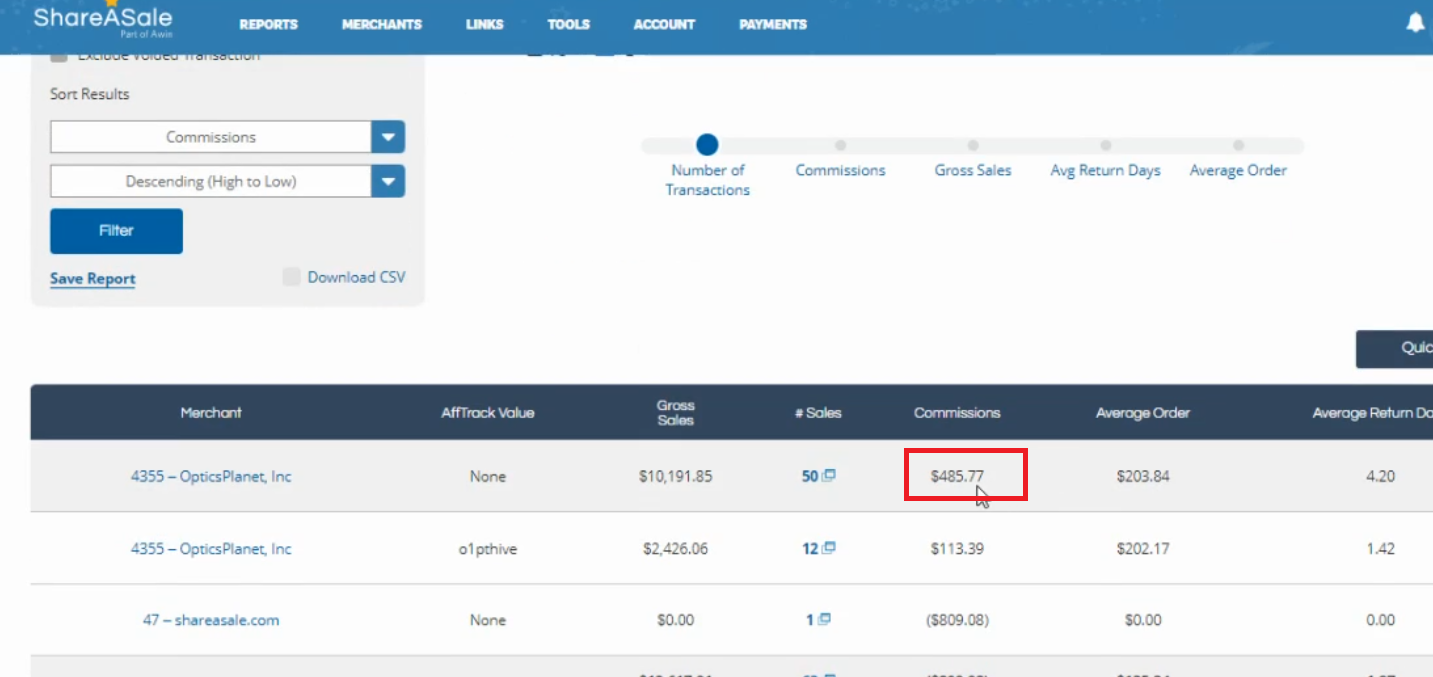This screenshot has width=1433, height=677.
Task: Open the Links menu
Action: click(x=485, y=24)
